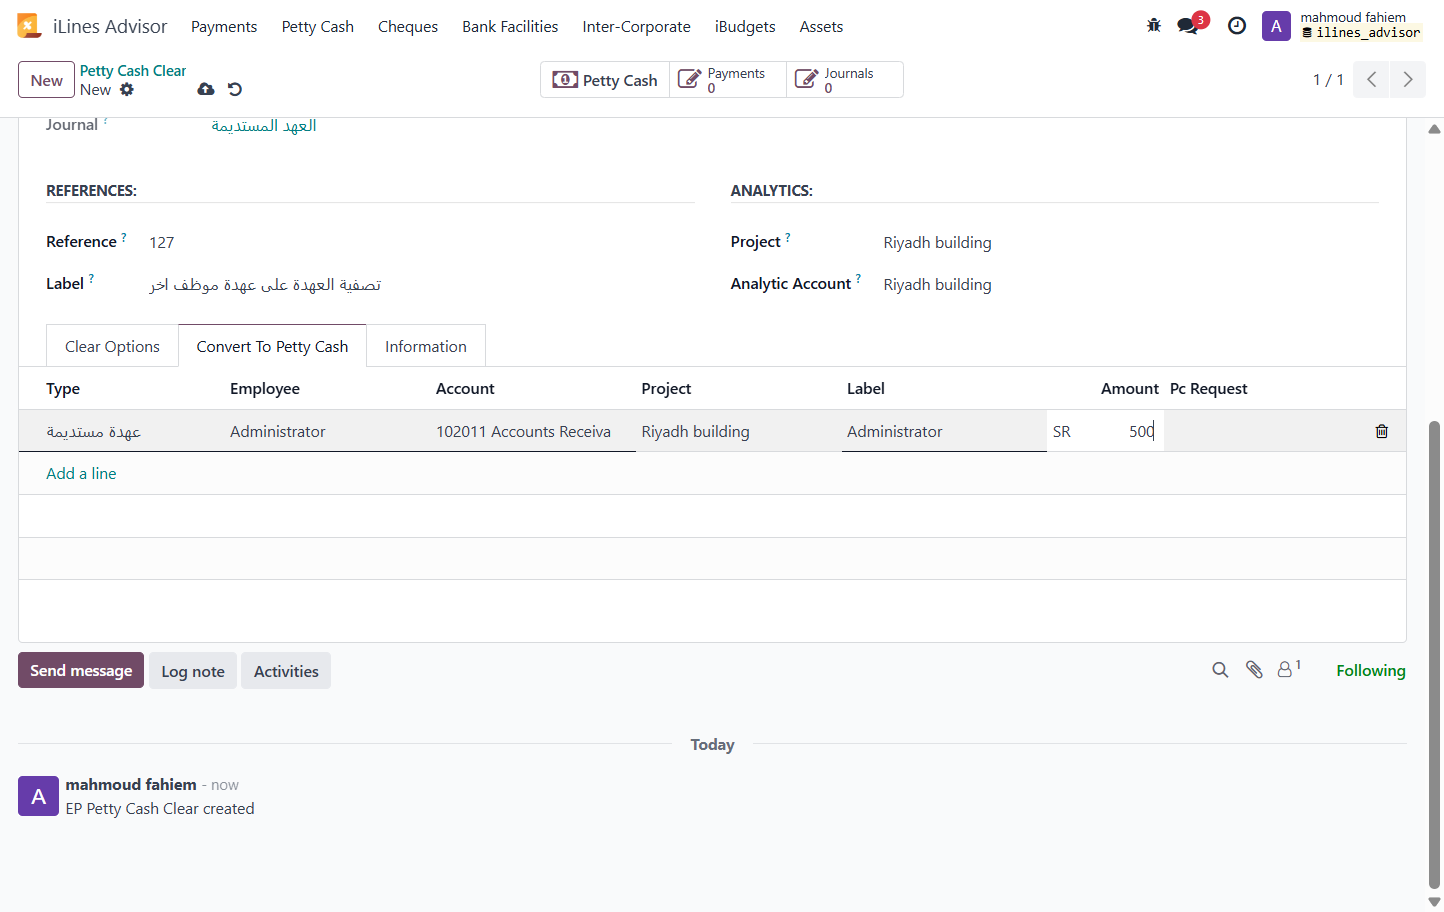Click the Add a line link
This screenshot has height=912, width=1444.
[81, 473]
